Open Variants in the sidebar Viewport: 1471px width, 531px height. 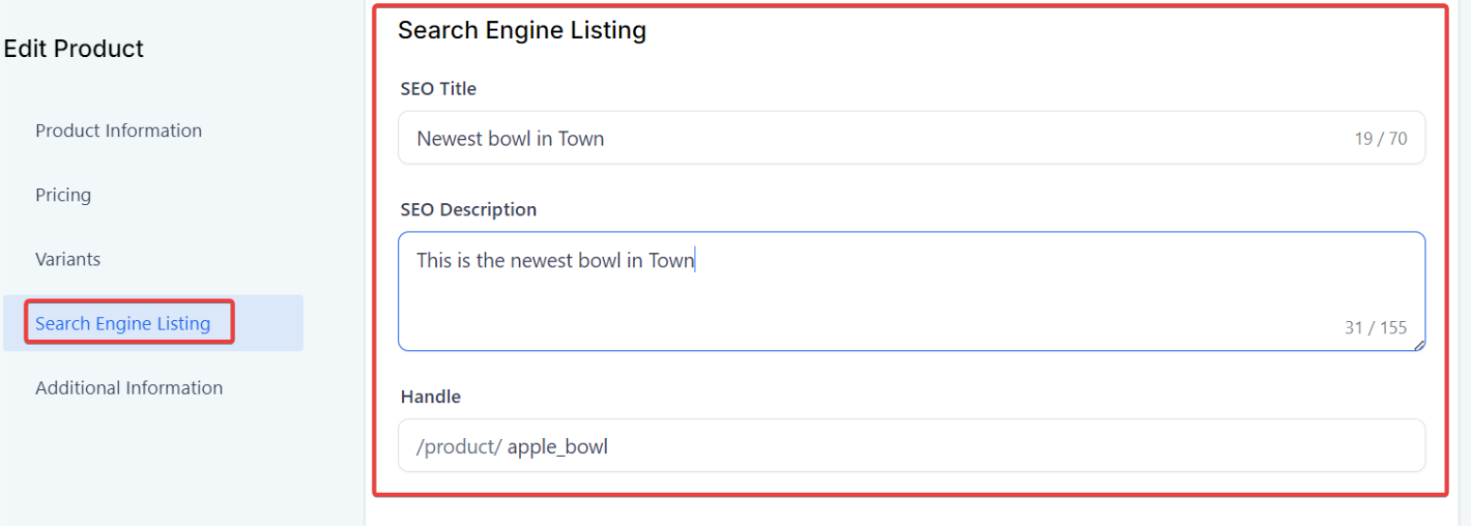(68, 259)
